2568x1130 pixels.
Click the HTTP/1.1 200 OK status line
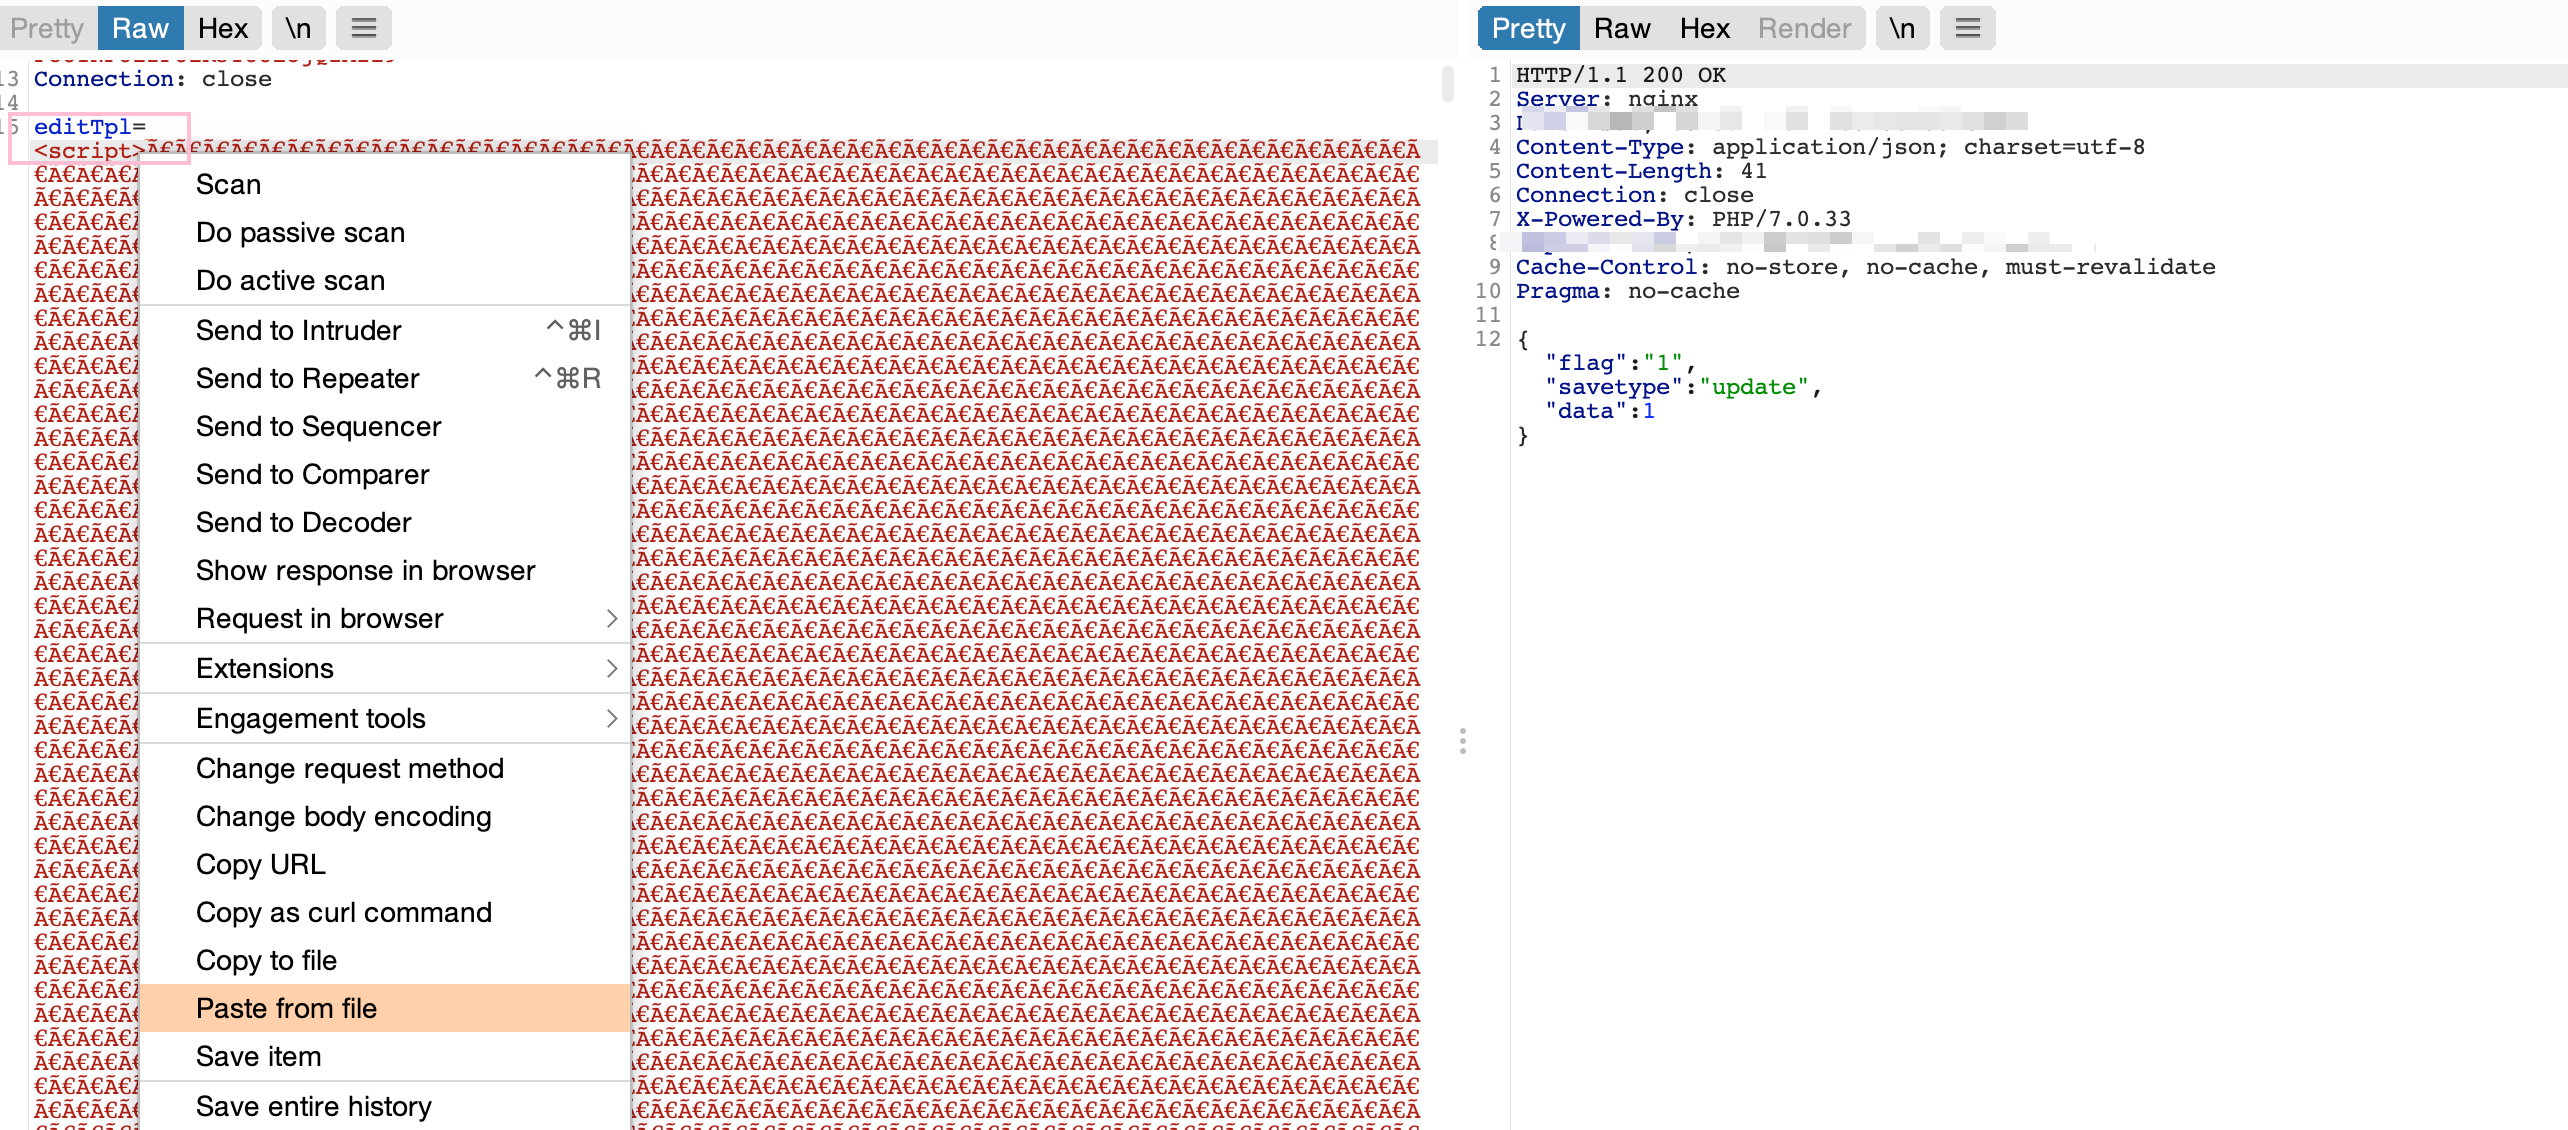(x=1621, y=75)
